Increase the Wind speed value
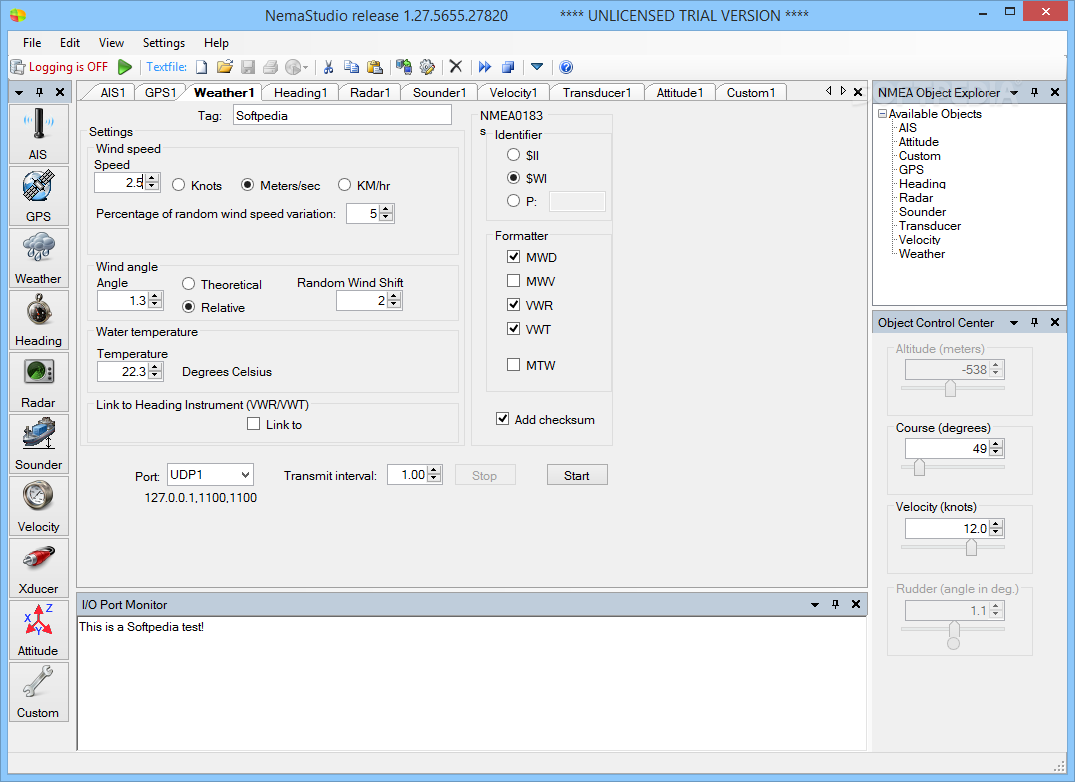 coord(153,178)
